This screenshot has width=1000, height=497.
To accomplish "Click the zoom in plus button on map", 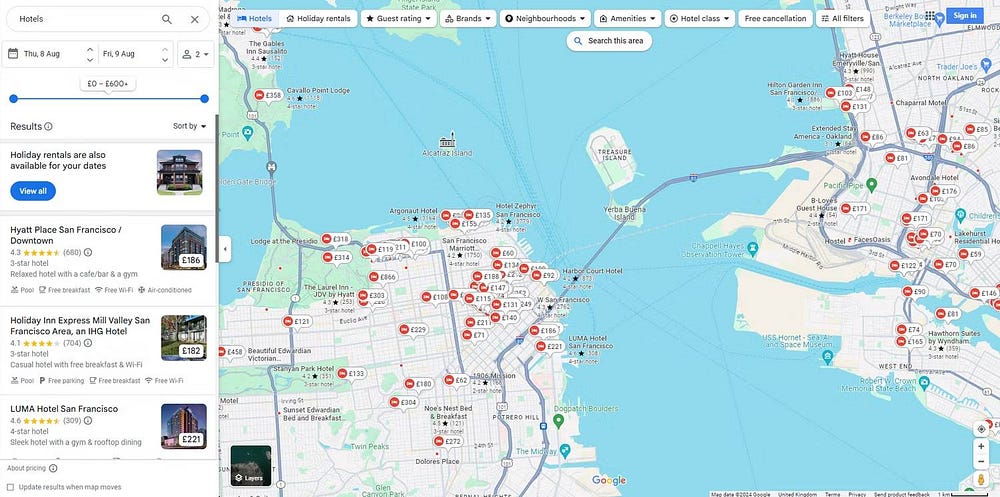I will [981, 446].
